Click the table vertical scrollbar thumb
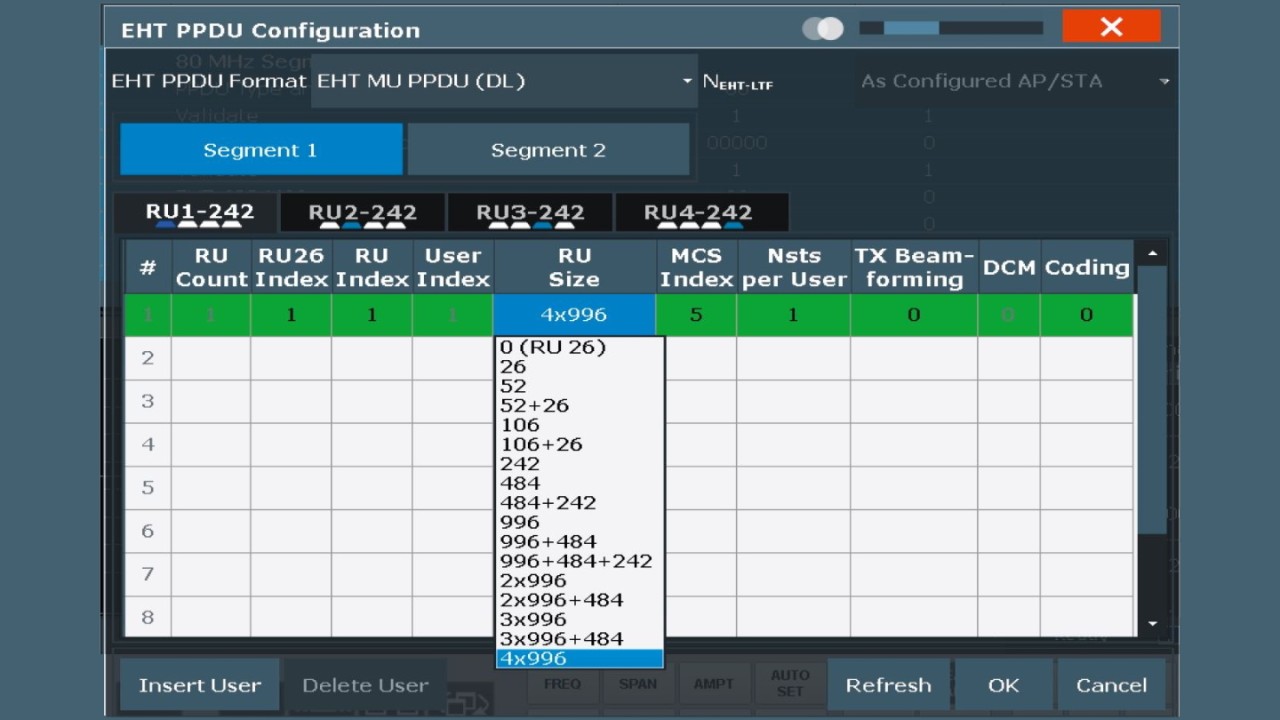Viewport: 1280px width, 720px height. [x=1153, y=400]
